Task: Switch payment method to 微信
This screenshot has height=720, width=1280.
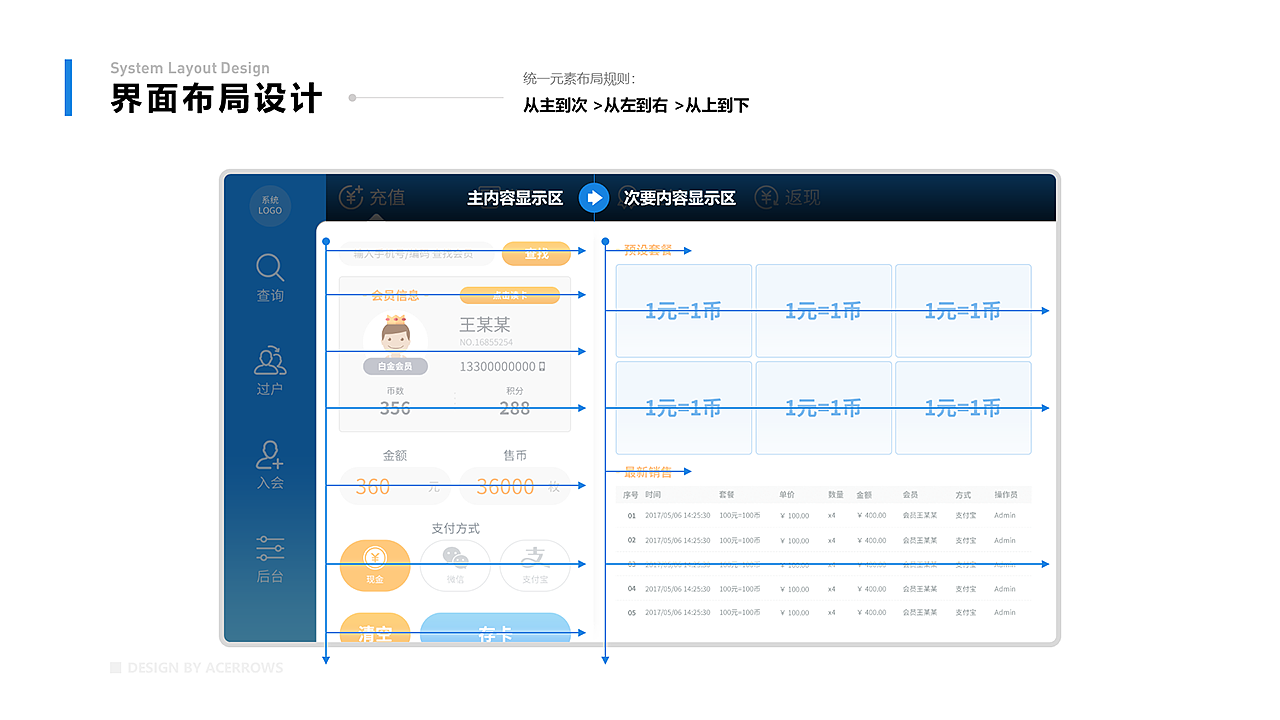Action: coord(455,565)
